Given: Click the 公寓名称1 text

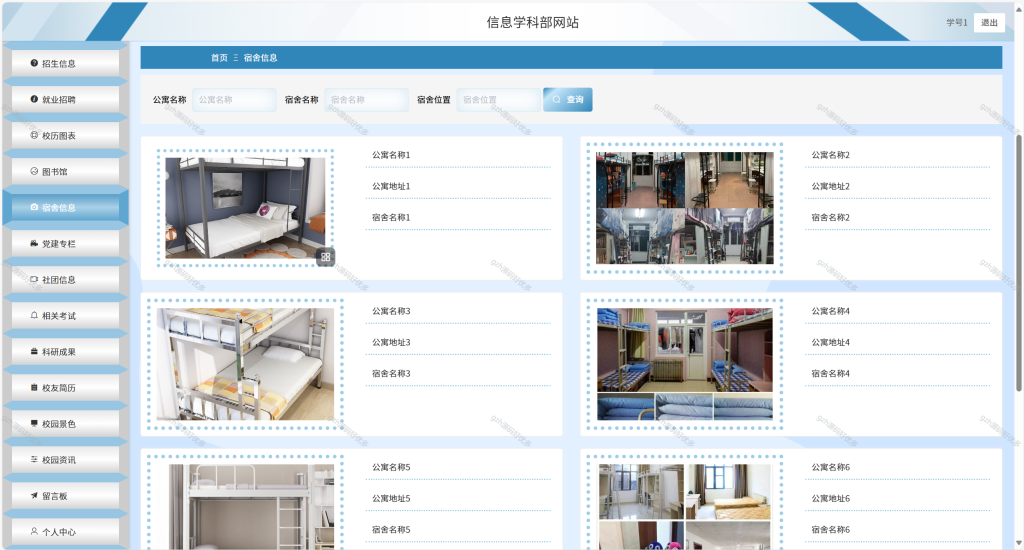Looking at the screenshot, I should pos(391,155).
